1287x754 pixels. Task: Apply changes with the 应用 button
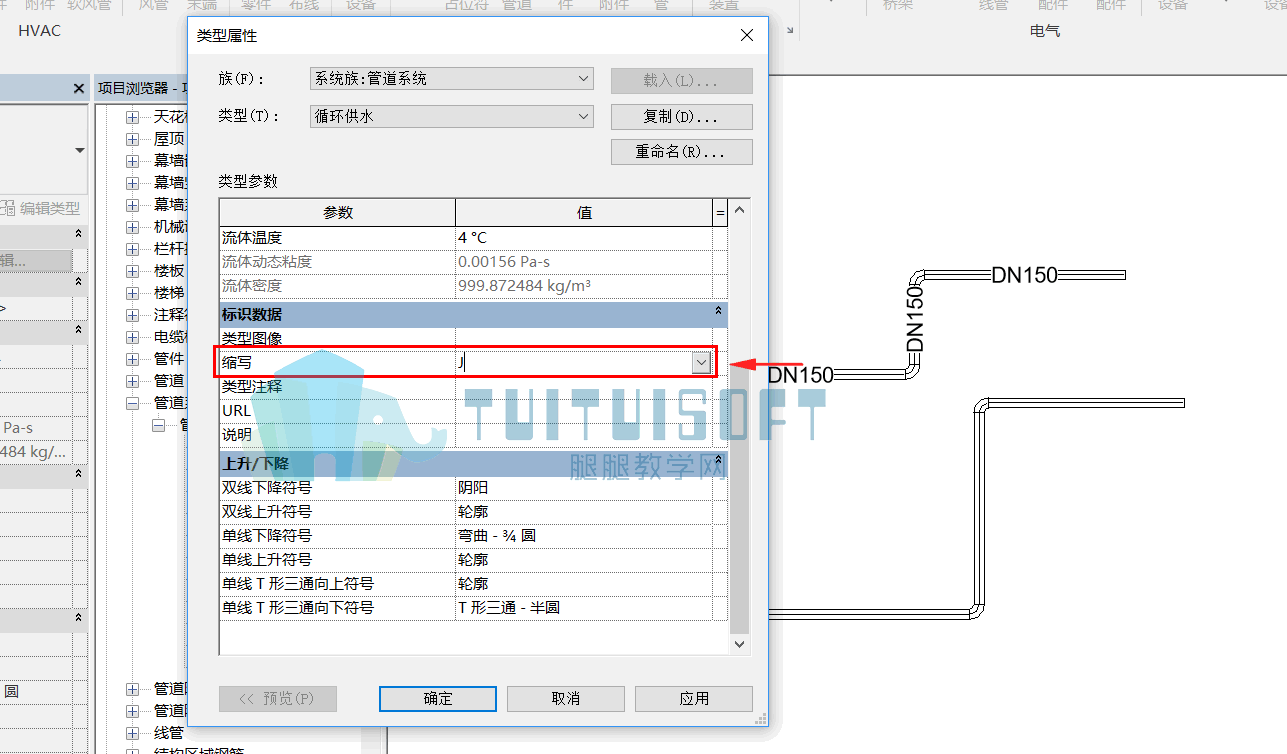[x=694, y=699]
